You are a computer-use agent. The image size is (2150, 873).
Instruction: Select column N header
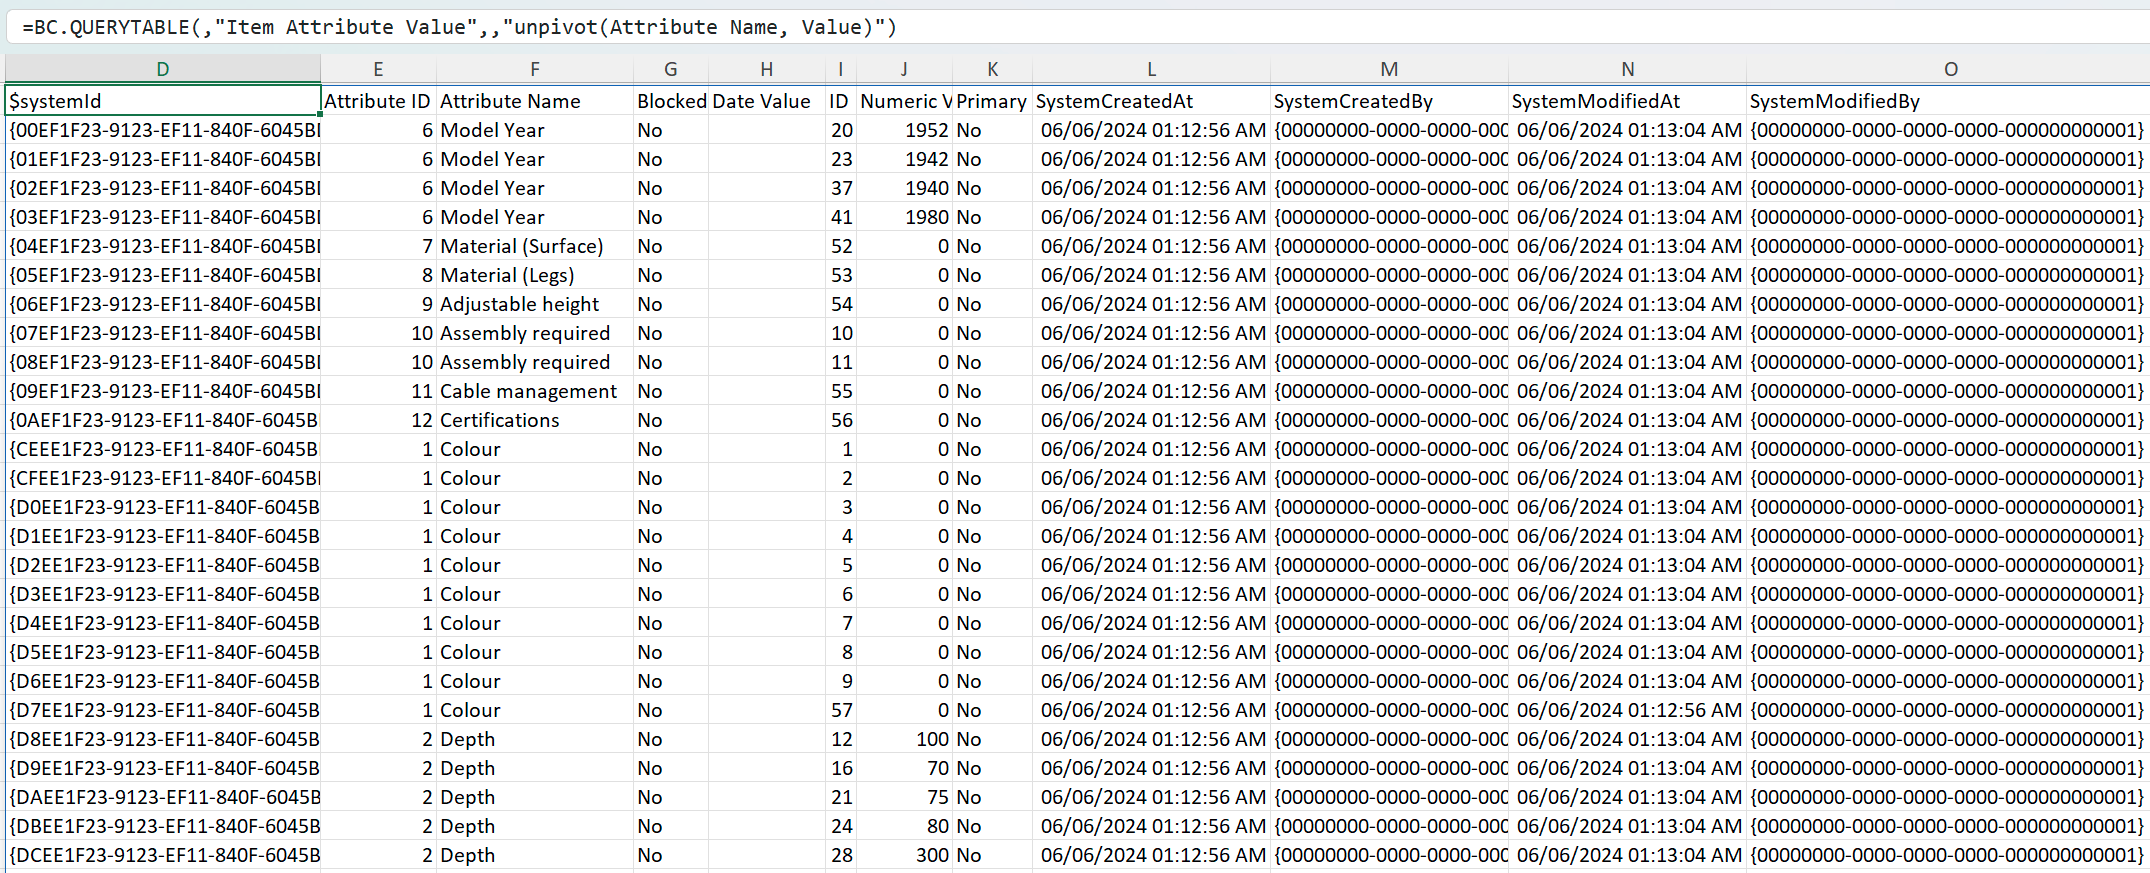coord(1627,69)
